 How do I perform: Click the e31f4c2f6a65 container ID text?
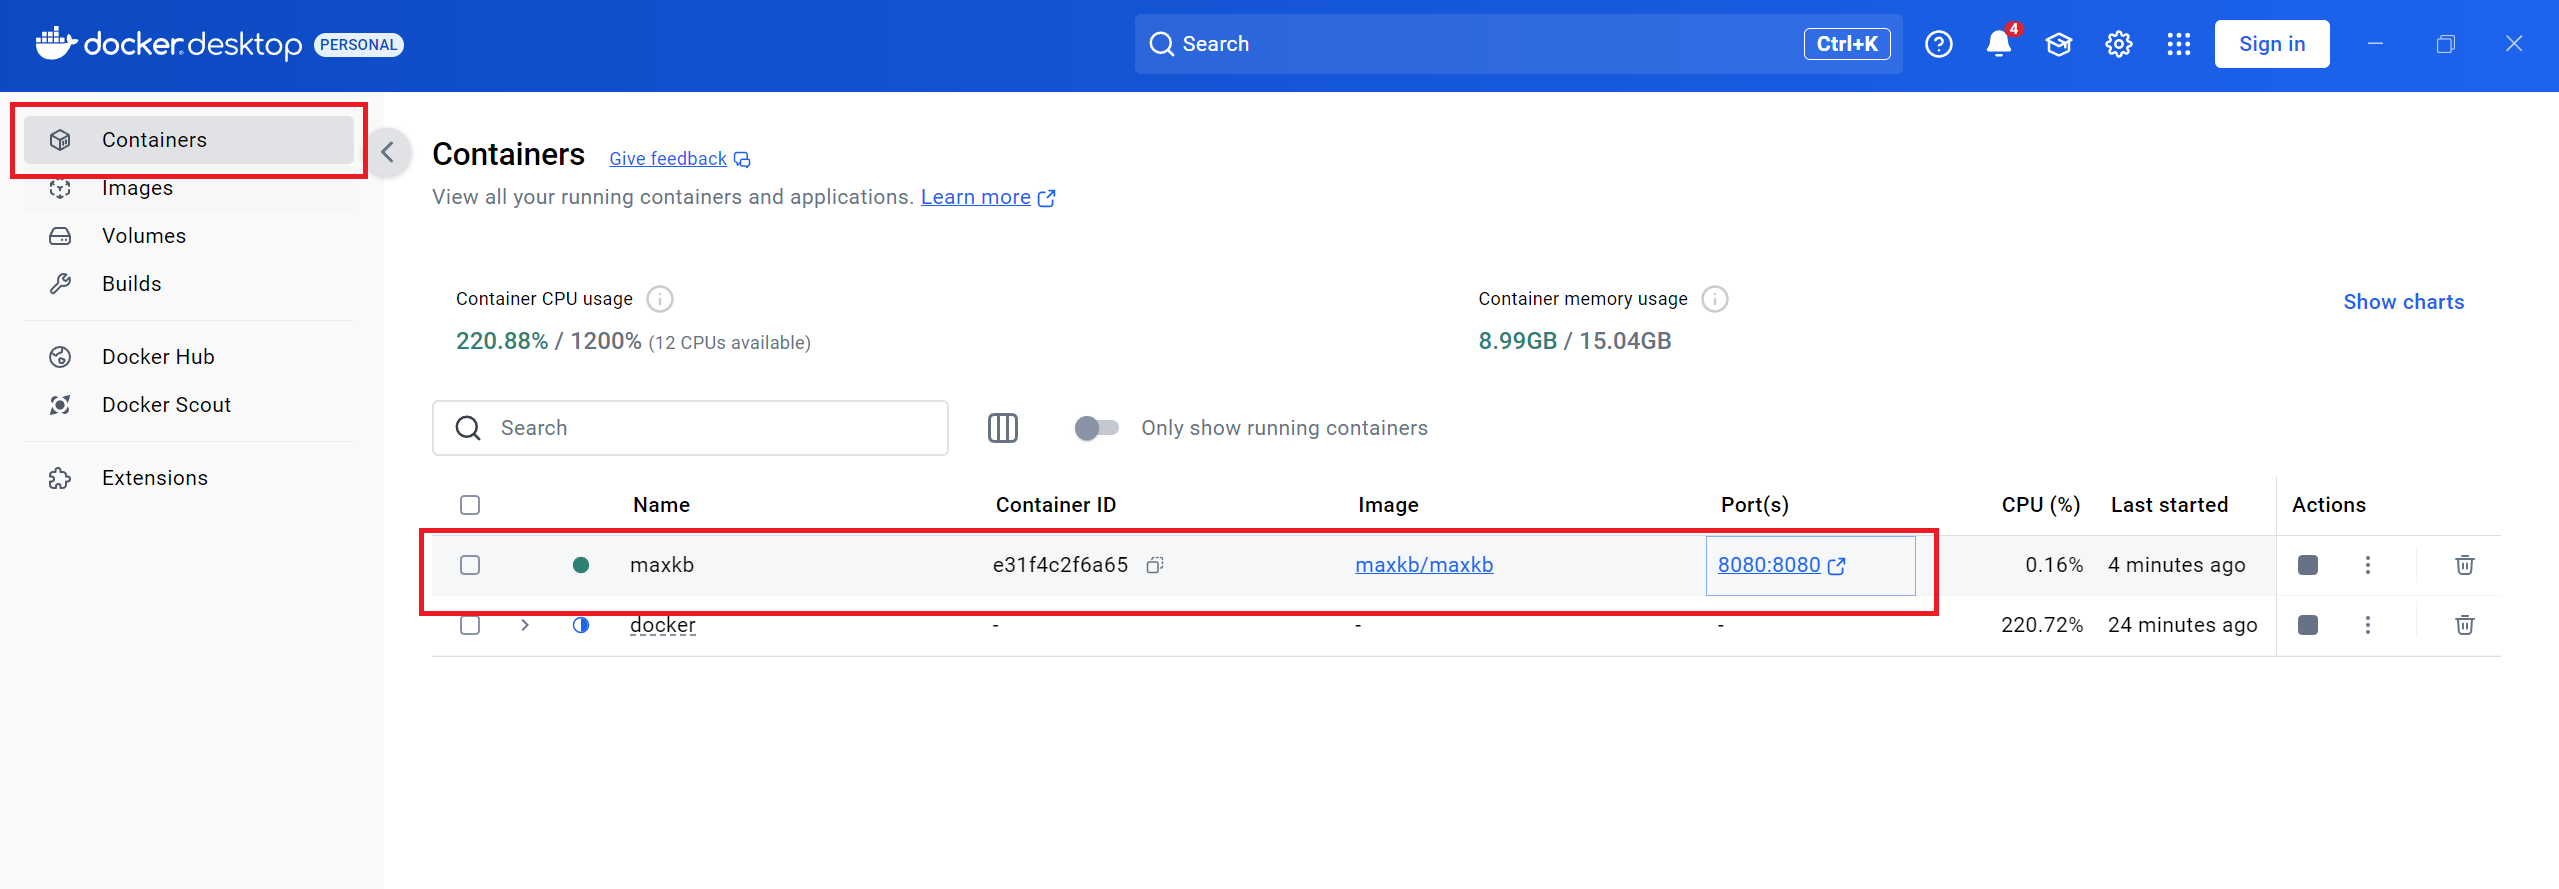(x=1060, y=565)
